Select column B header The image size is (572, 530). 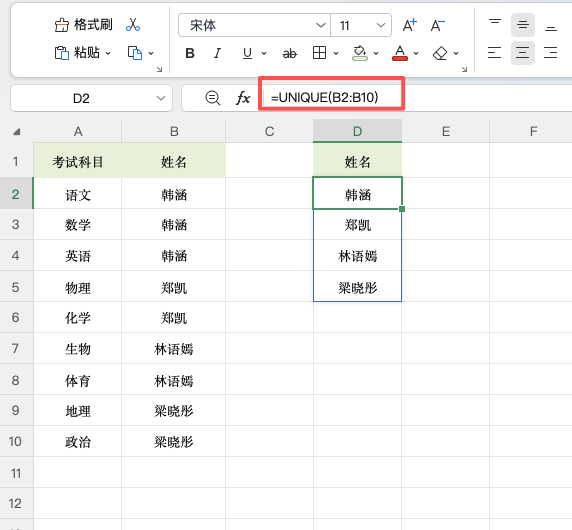click(x=174, y=131)
